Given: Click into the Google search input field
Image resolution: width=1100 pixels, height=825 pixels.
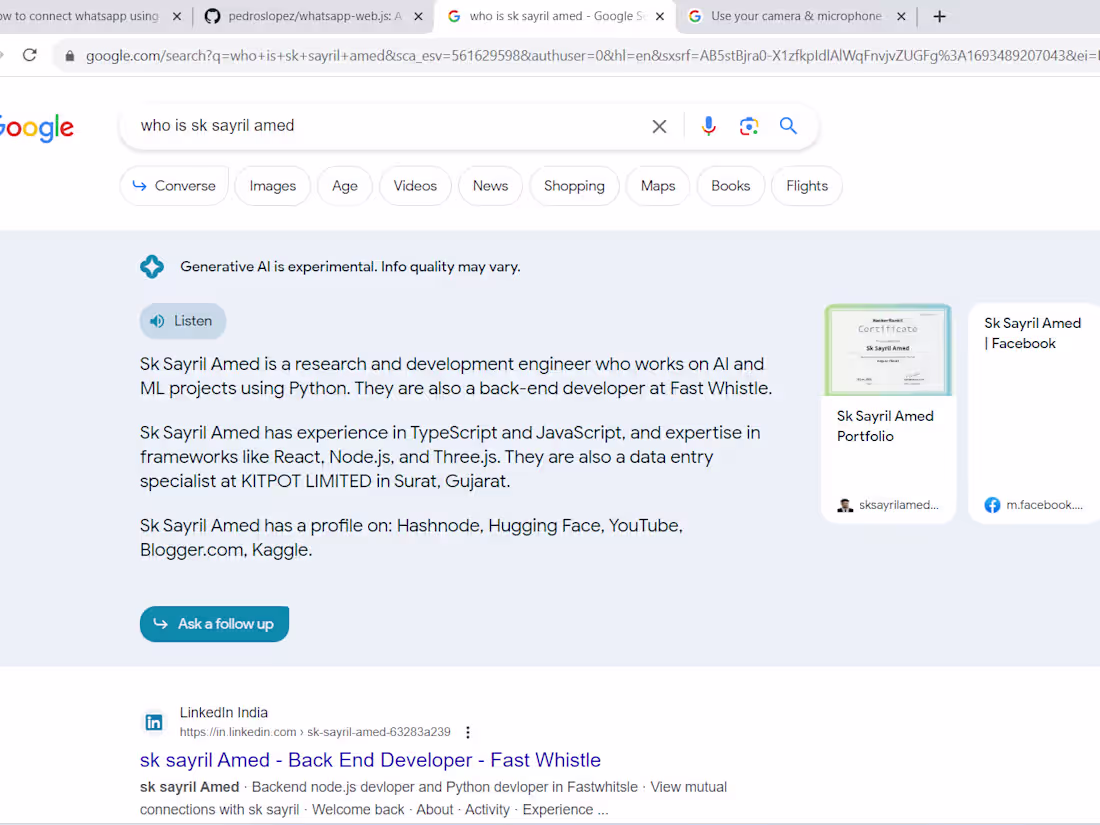Looking at the screenshot, I should [x=386, y=126].
